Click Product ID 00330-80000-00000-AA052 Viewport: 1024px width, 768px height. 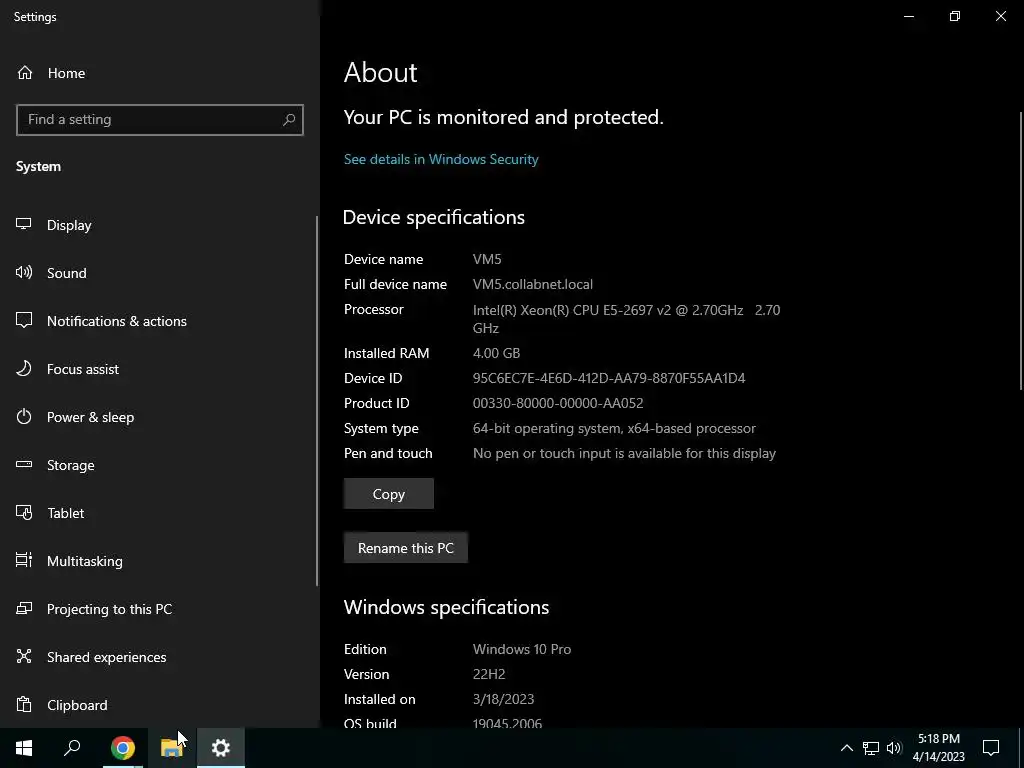pyautogui.click(x=558, y=403)
